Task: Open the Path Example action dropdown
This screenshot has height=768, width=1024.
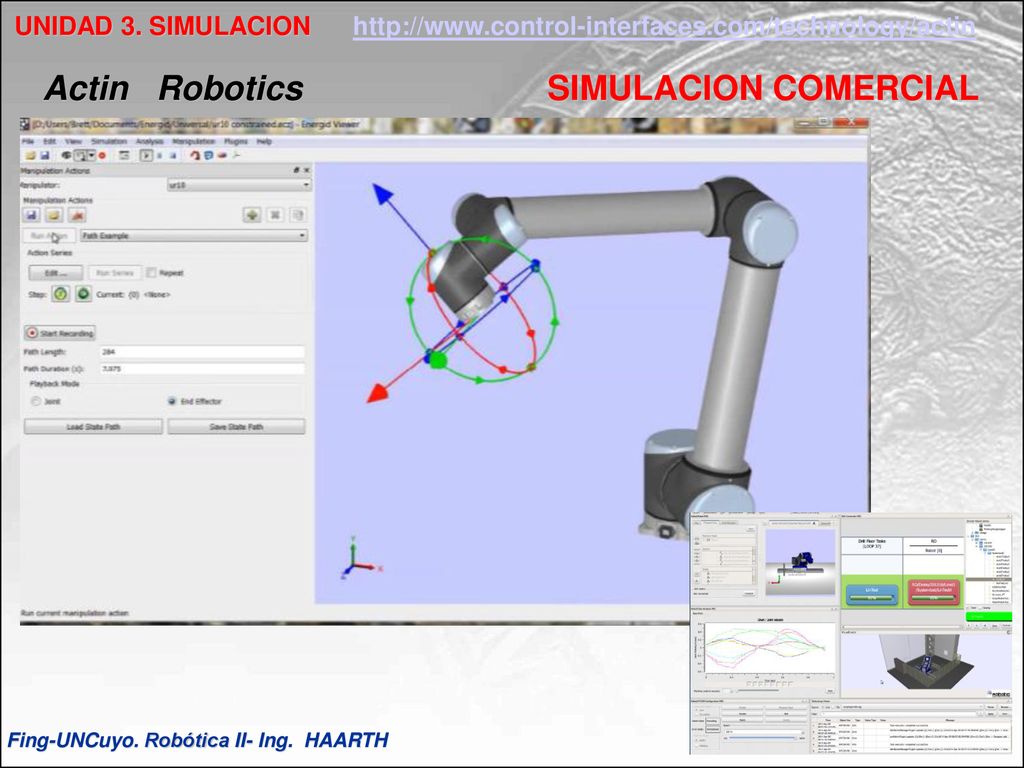Action: click(x=194, y=236)
